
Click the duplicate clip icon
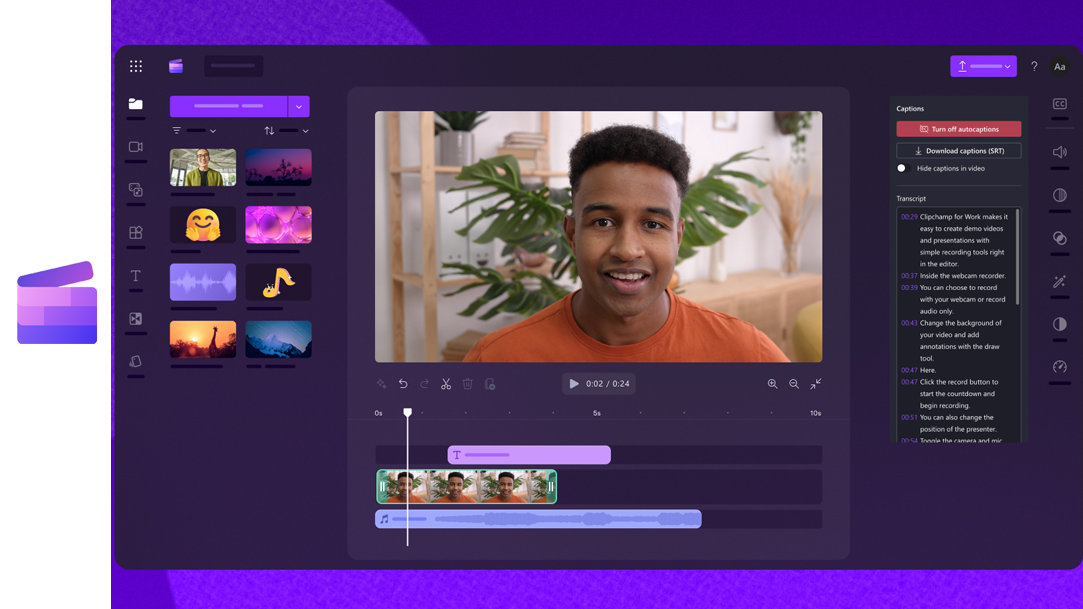click(490, 384)
